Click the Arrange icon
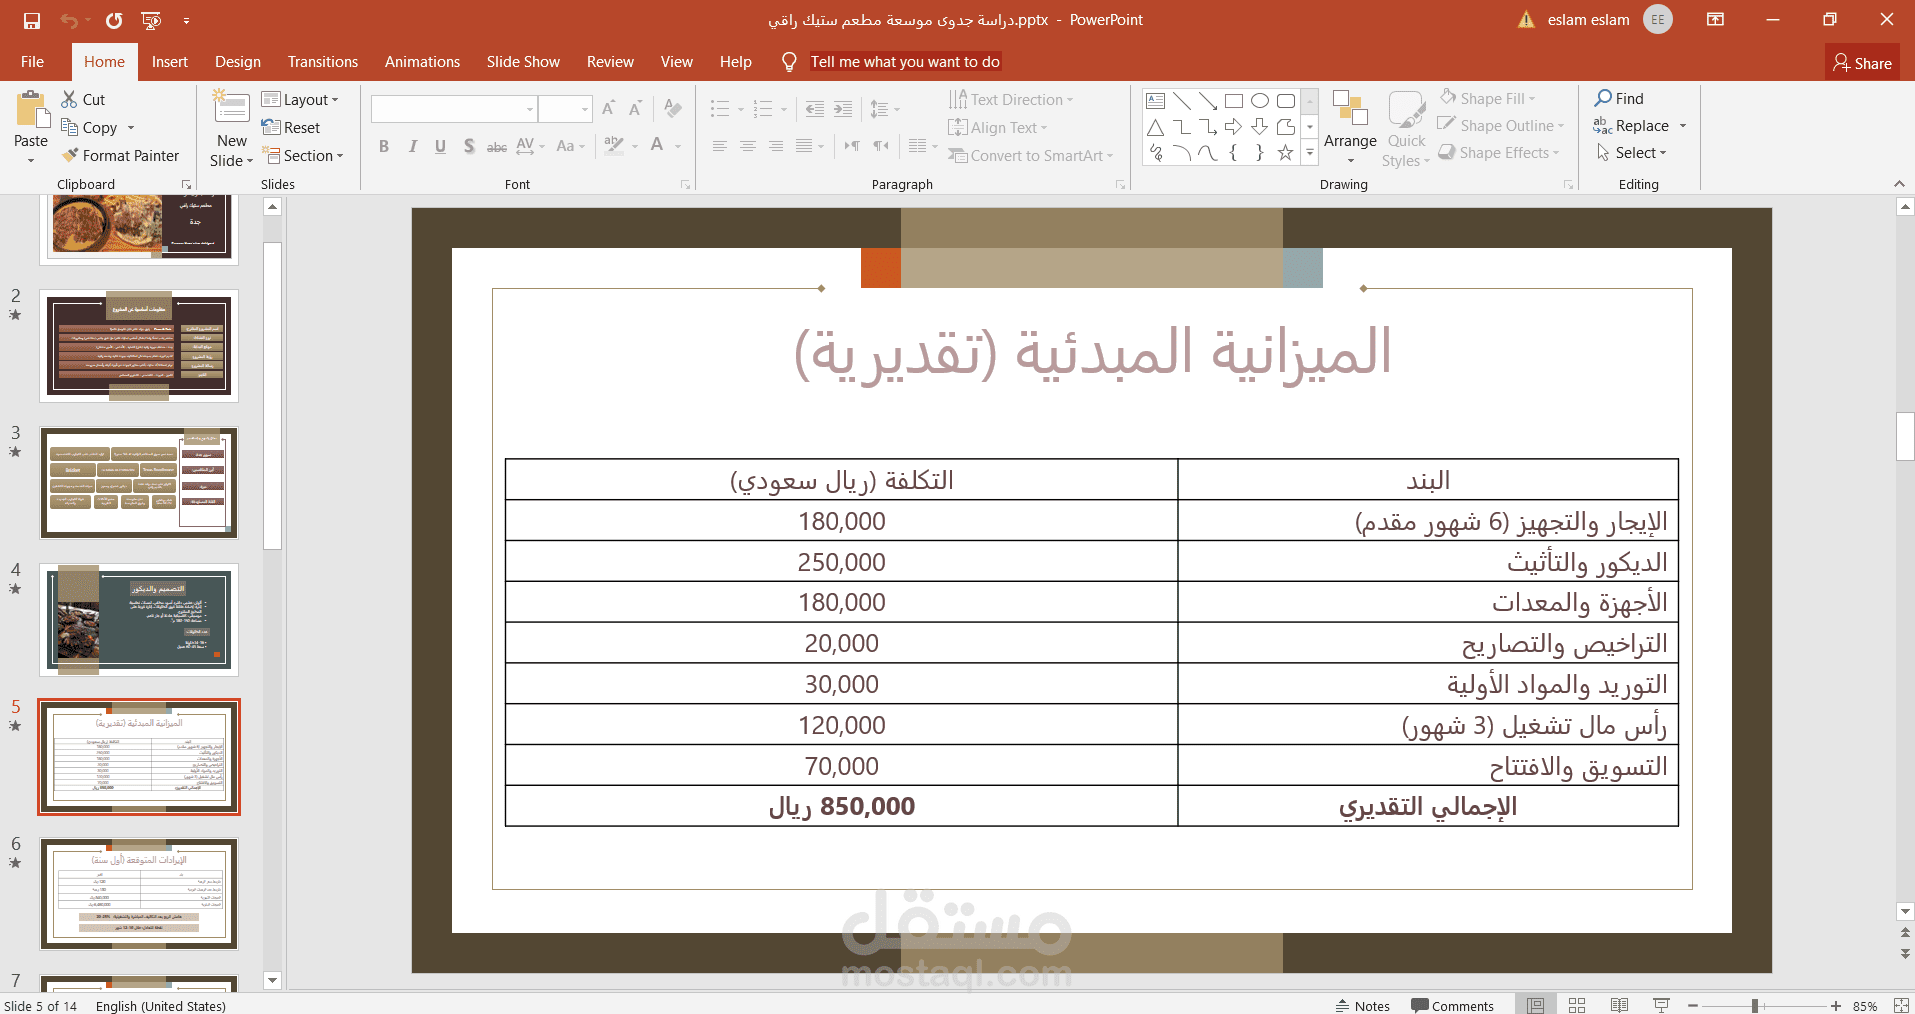This screenshot has height=1014, width=1915. [1350, 109]
